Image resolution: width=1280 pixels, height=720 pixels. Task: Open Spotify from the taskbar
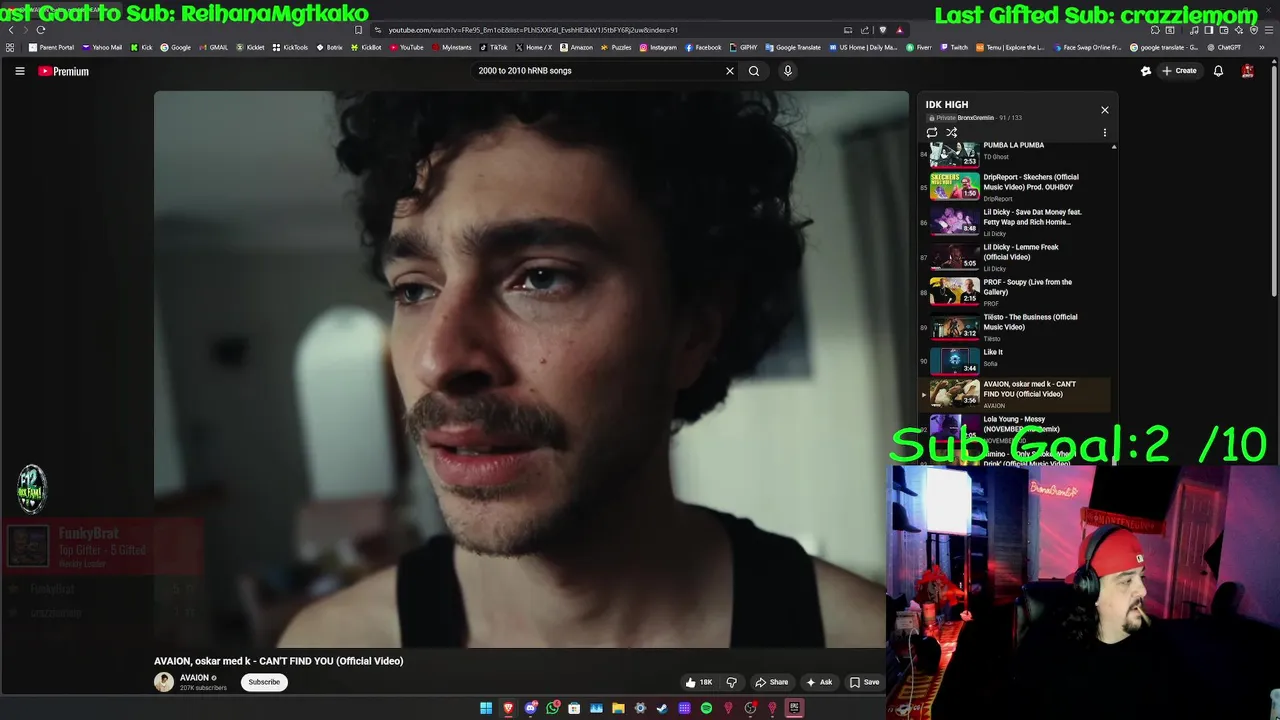pyautogui.click(x=706, y=708)
